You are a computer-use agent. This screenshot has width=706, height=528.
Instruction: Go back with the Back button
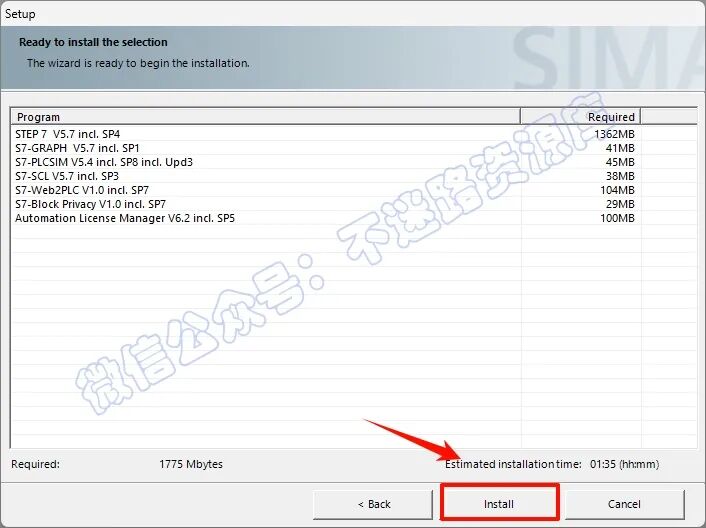pyautogui.click(x=373, y=504)
